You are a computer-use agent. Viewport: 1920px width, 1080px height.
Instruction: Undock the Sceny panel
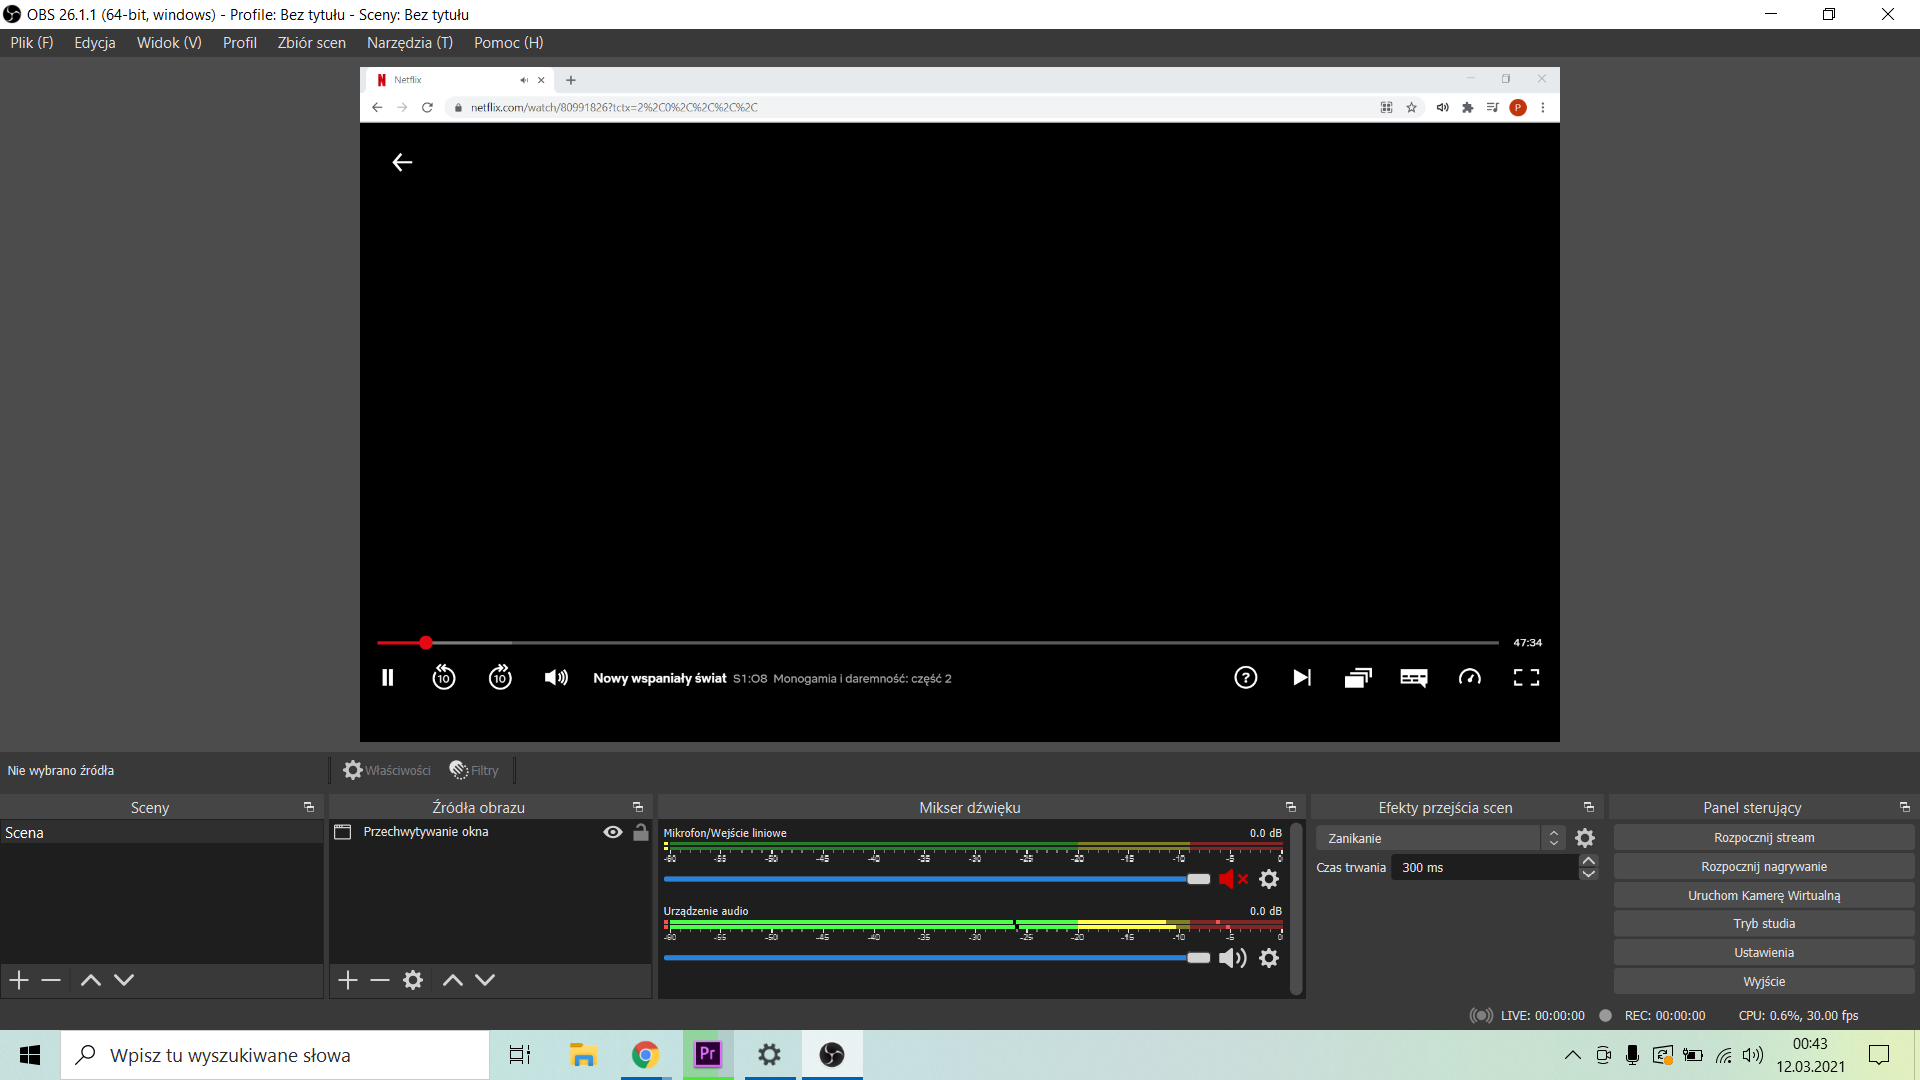[309, 807]
